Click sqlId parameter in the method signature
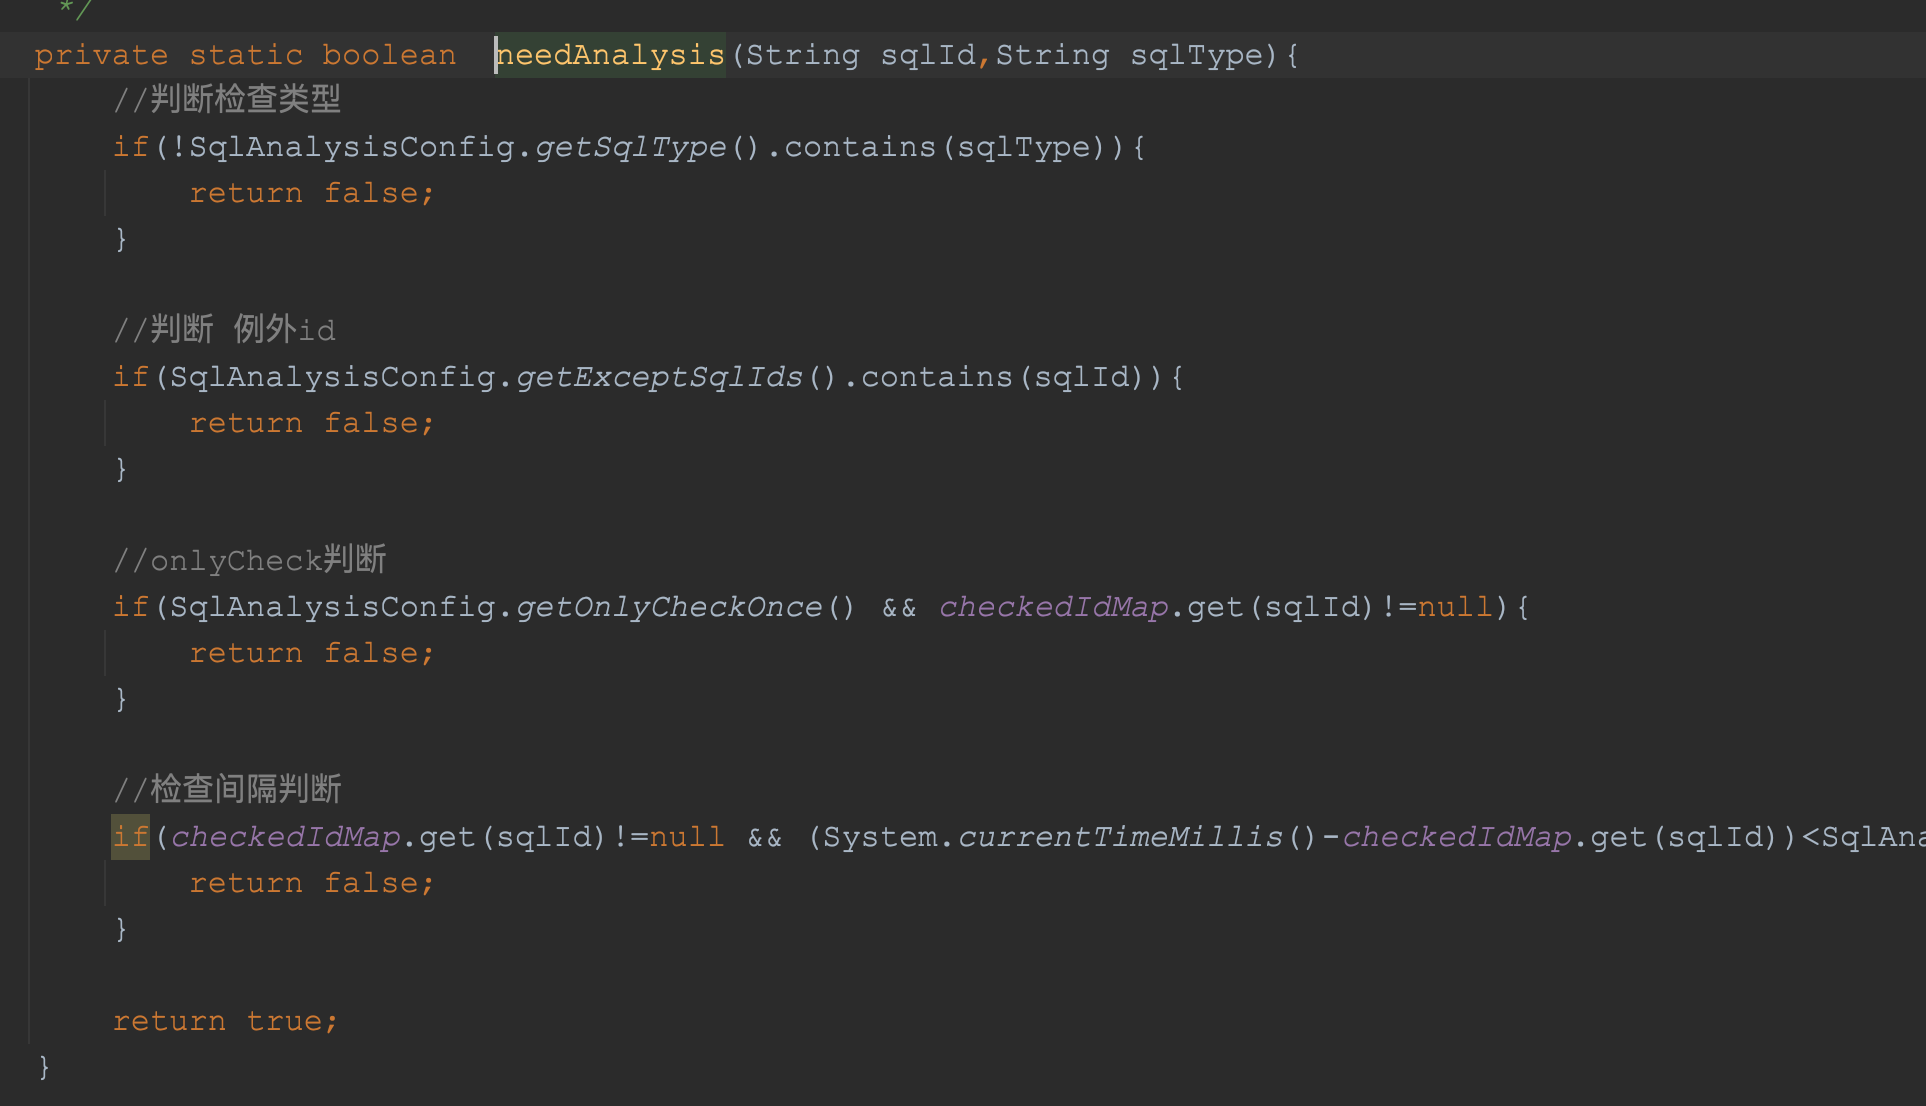This screenshot has height=1106, width=1926. (x=927, y=55)
